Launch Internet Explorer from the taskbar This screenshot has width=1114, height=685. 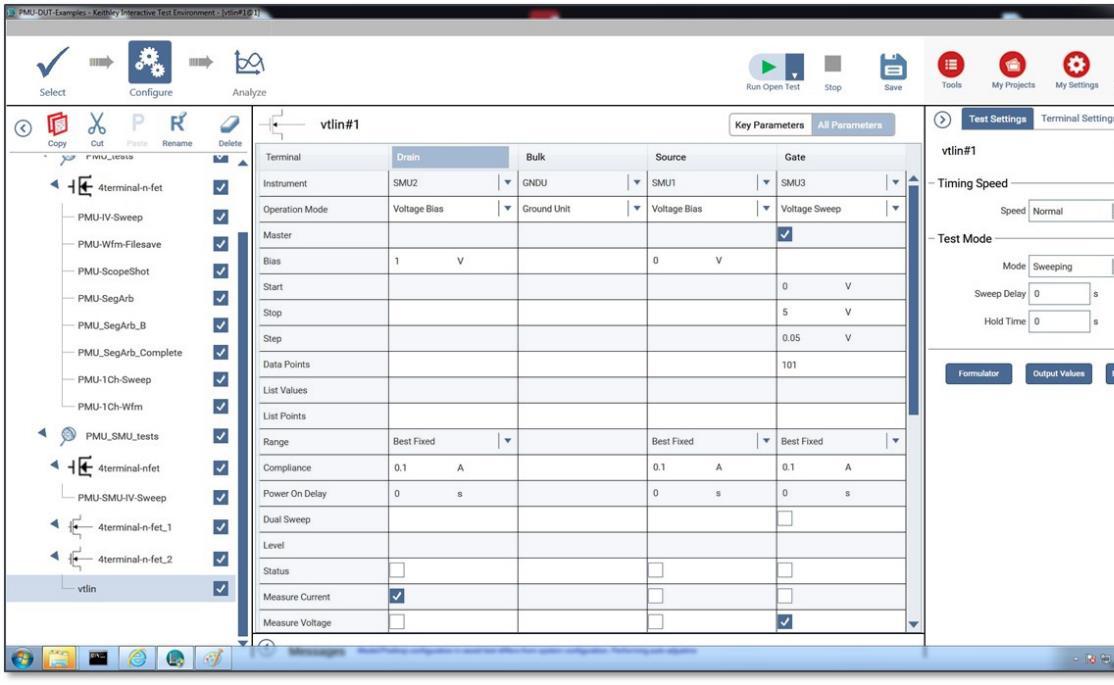[x=136, y=659]
